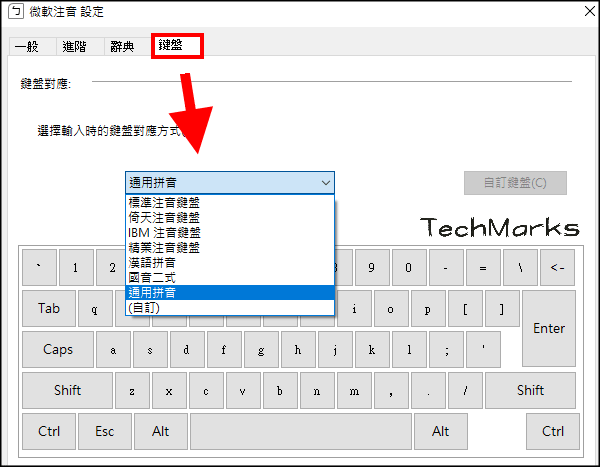Click the Enter key
This screenshot has width=600, height=467.
549,328
